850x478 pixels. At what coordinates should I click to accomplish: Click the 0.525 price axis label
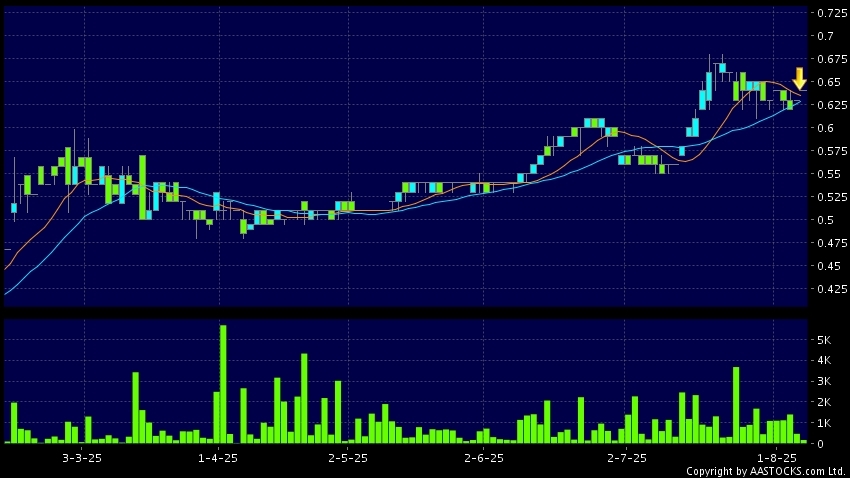(832, 197)
